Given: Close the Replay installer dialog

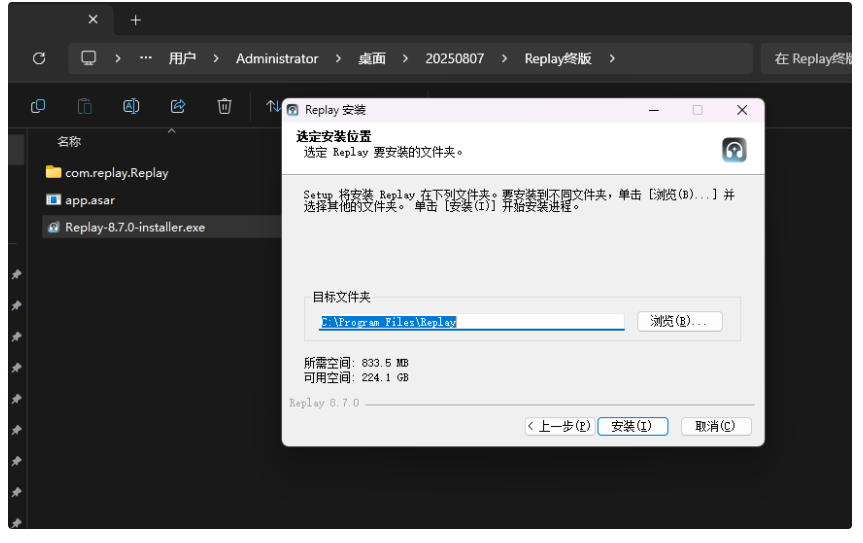Looking at the screenshot, I should click(742, 110).
